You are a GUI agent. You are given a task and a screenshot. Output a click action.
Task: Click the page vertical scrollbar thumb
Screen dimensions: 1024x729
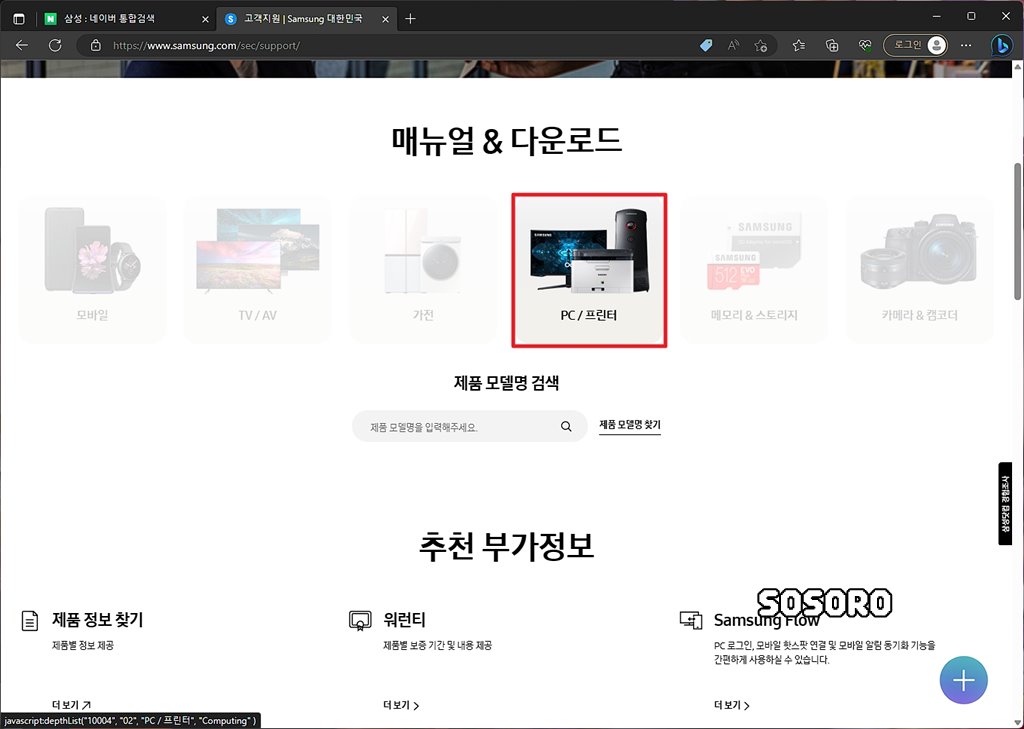tap(1017, 231)
